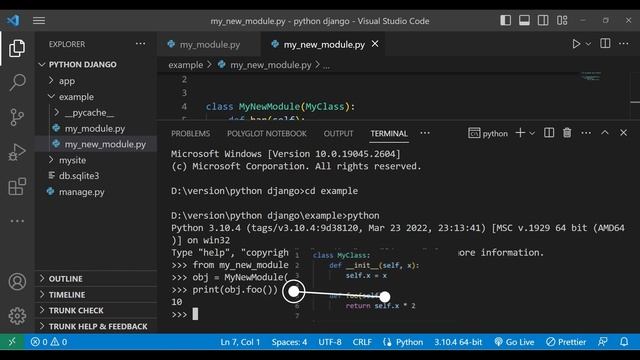The image size is (640, 360).
Task: Open notifications bell
Action: (x=624, y=342)
